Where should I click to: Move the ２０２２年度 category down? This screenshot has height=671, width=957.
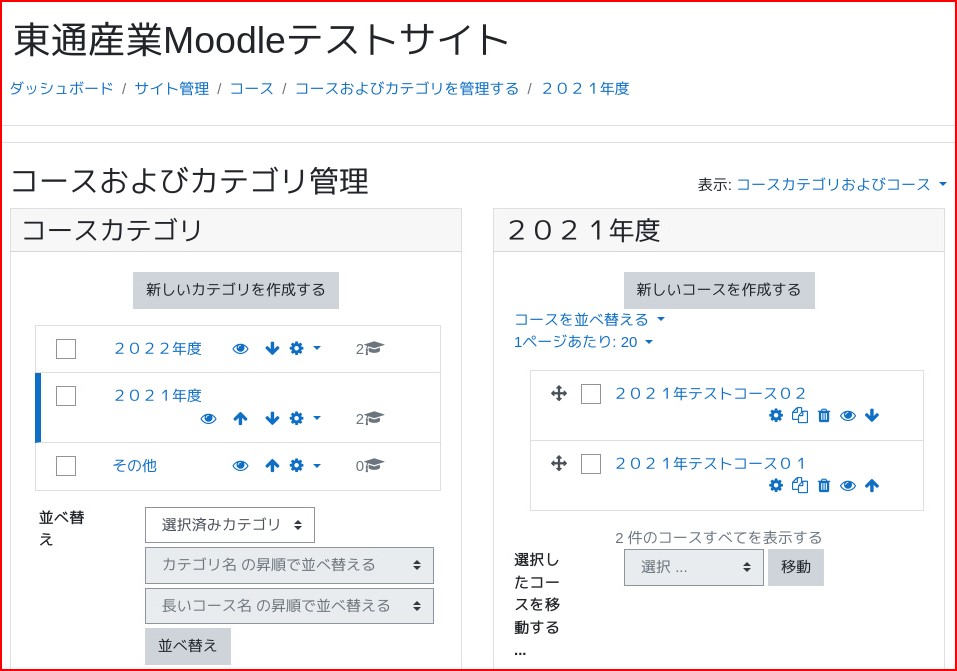click(272, 349)
